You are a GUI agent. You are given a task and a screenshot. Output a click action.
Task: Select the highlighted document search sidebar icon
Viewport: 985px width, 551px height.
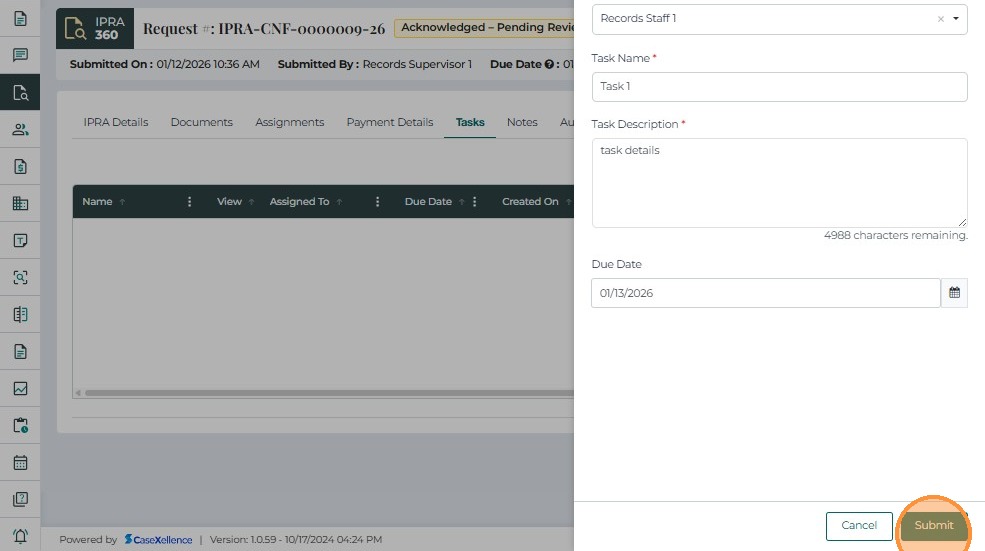click(x=20, y=92)
